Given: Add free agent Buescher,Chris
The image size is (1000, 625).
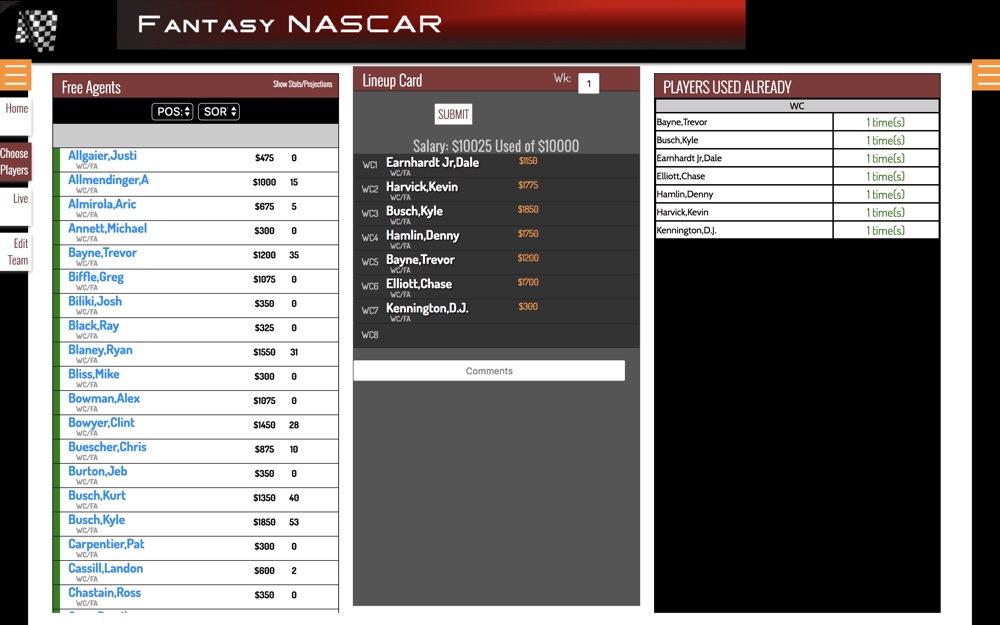Looking at the screenshot, I should click(x=107, y=446).
